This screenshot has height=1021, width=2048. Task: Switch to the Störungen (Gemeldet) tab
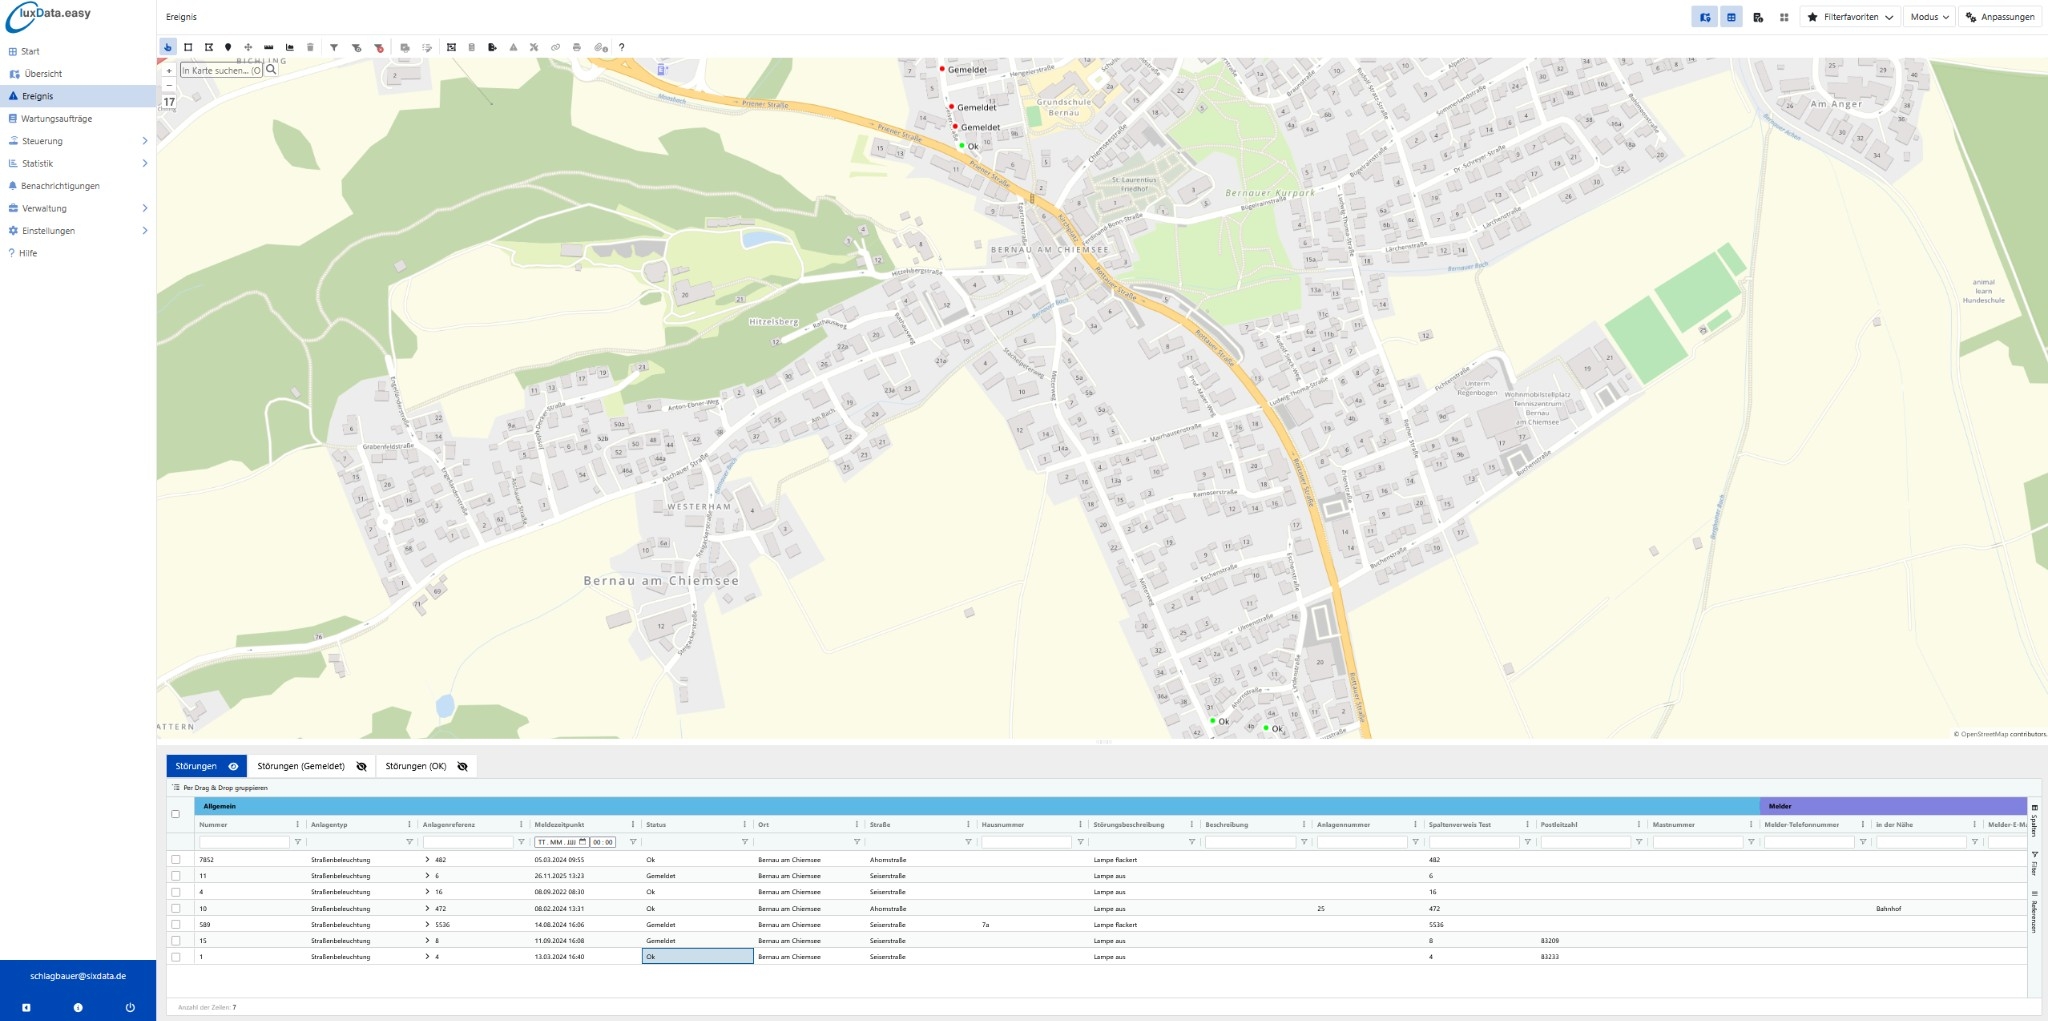(301, 766)
